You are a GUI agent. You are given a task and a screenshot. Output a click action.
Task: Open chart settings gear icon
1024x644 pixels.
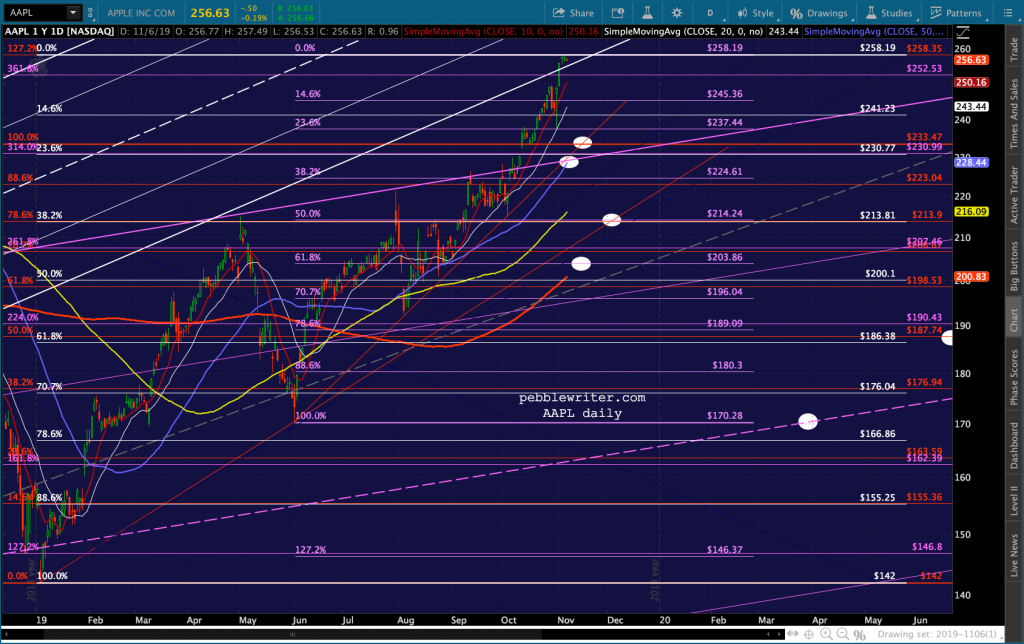pyautogui.click(x=677, y=13)
